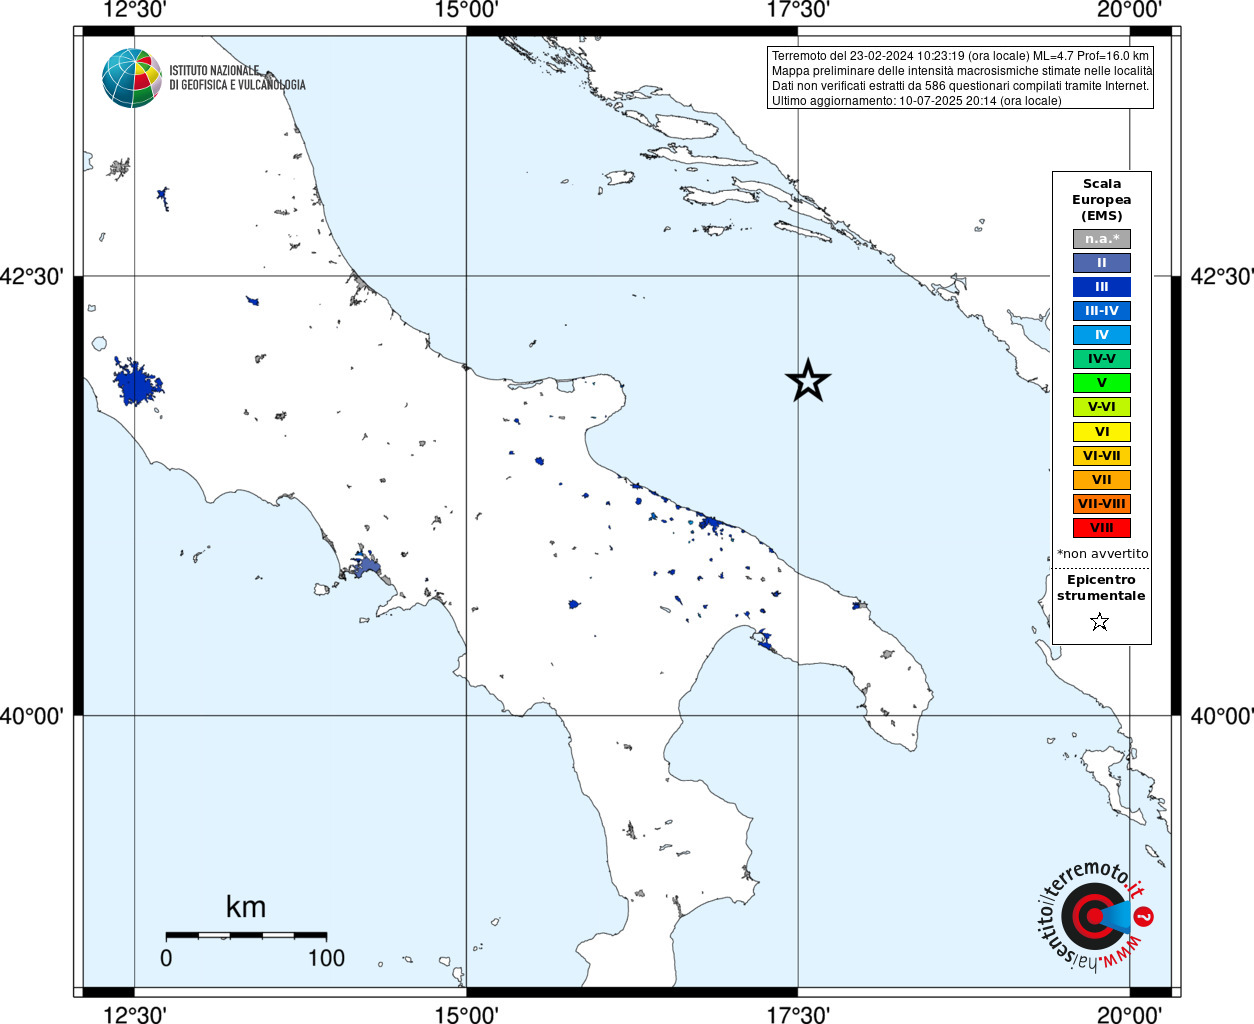Click the large blue Rome intensity area

(x=136, y=382)
